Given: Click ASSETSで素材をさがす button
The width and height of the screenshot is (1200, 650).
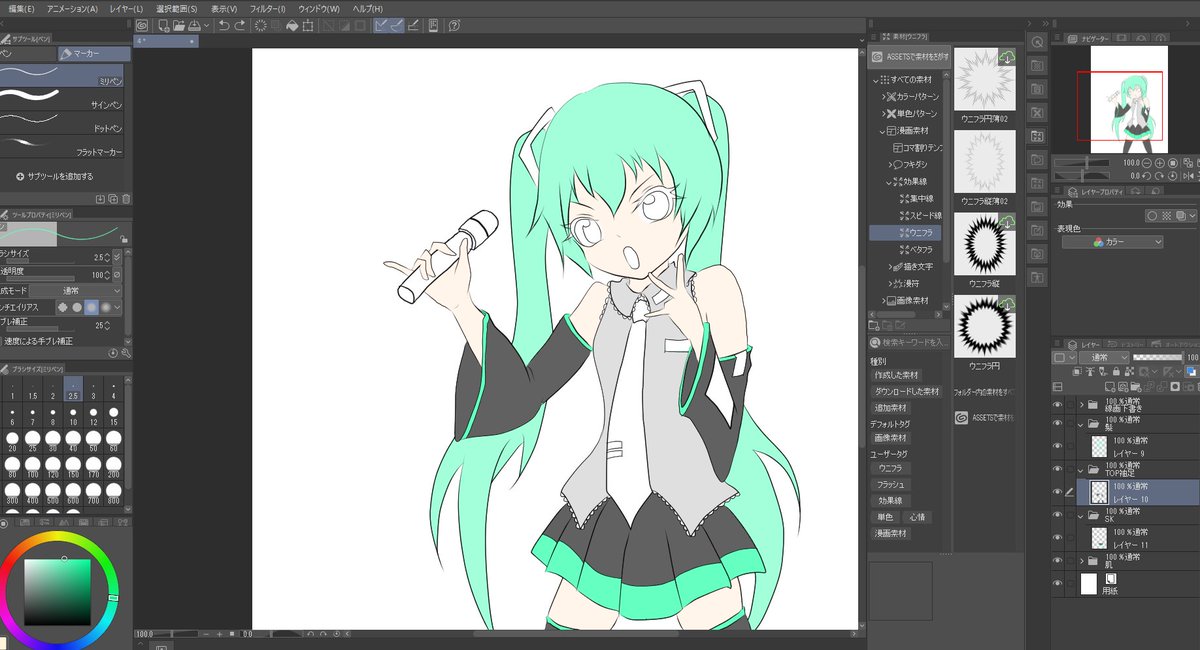Looking at the screenshot, I should (908, 57).
